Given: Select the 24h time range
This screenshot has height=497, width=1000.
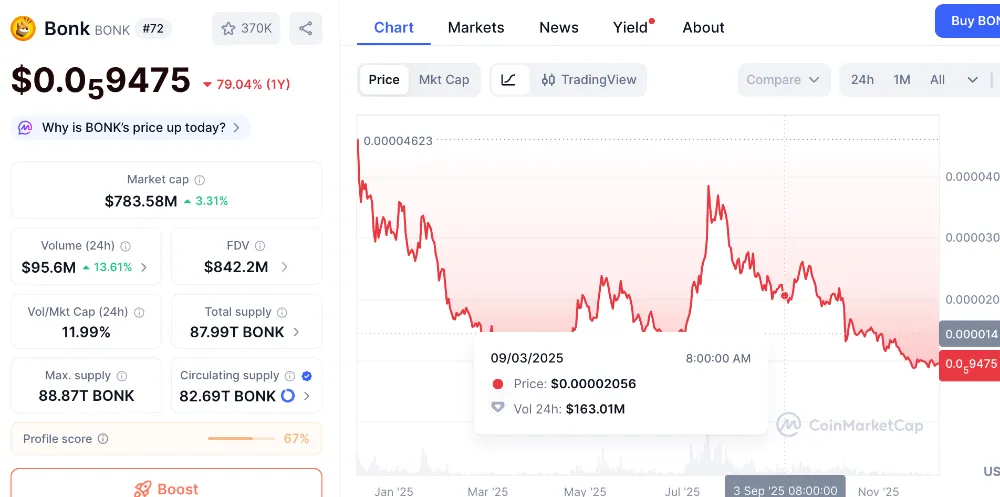Looking at the screenshot, I should tap(862, 80).
